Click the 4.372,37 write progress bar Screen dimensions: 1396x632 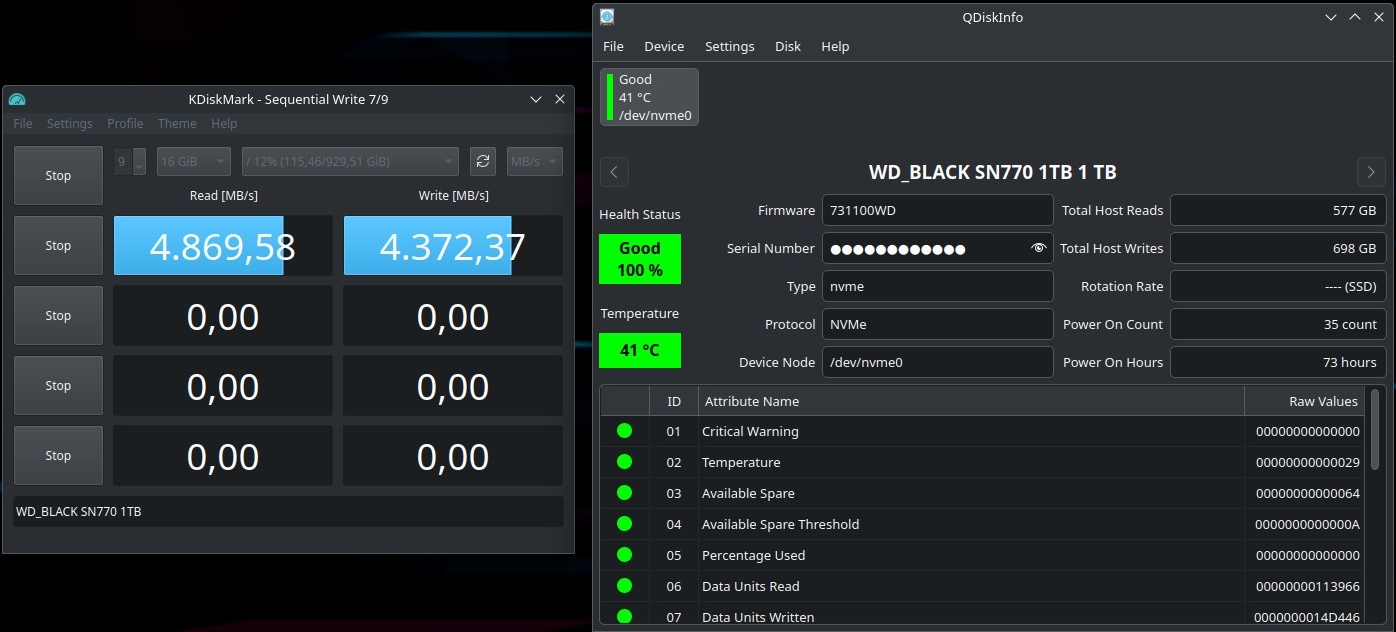tap(453, 246)
